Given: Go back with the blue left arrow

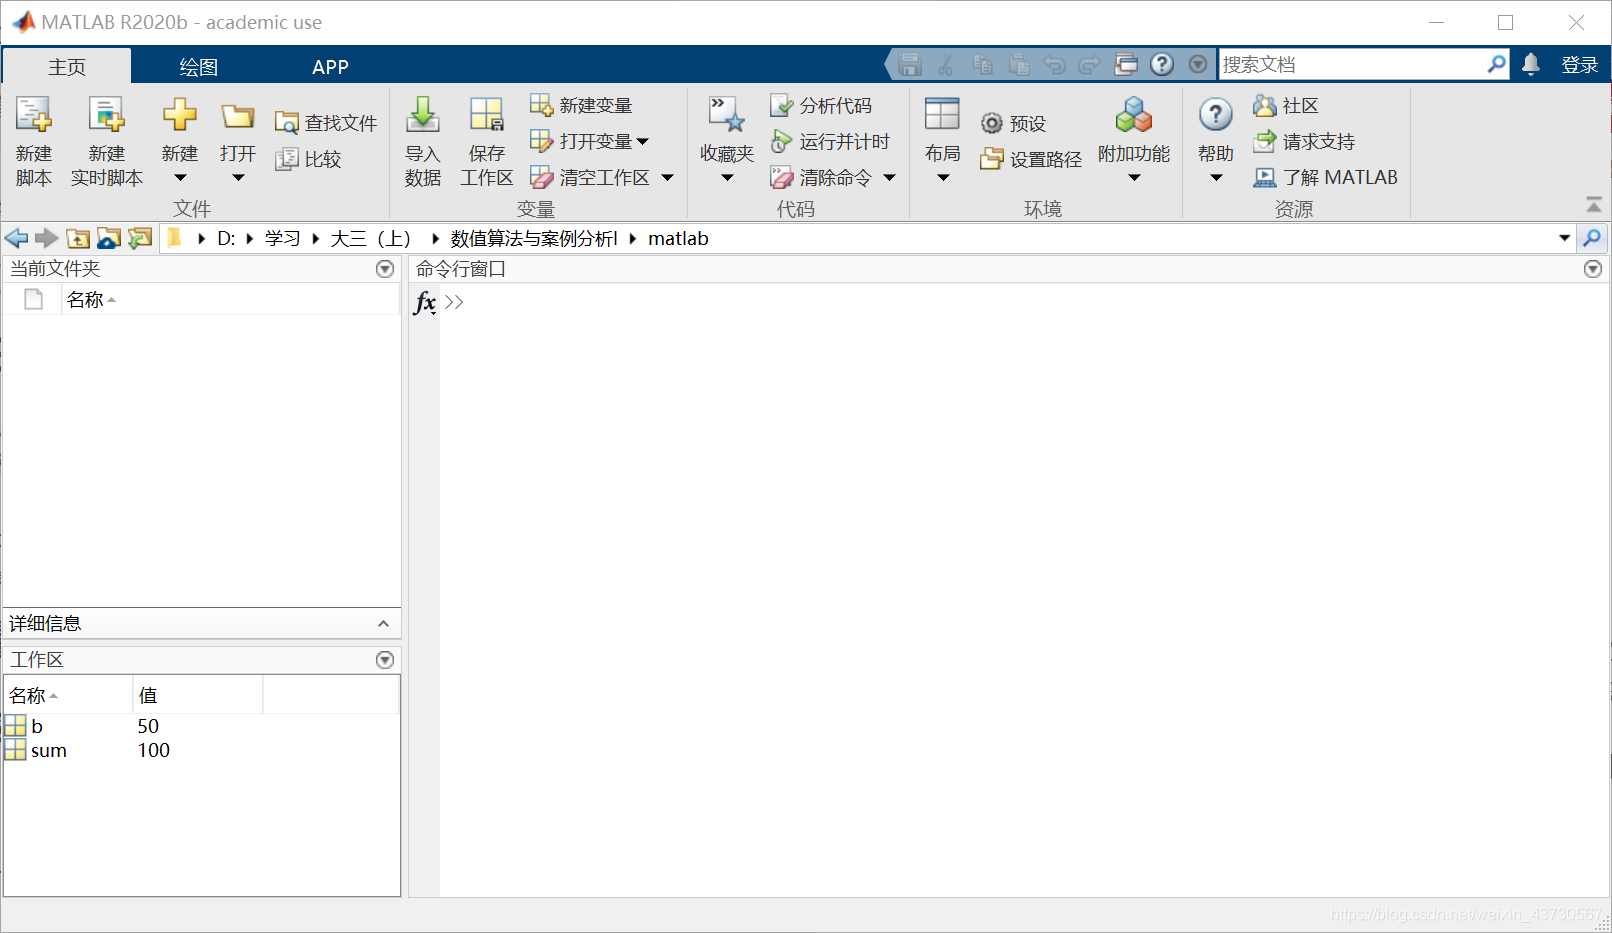Looking at the screenshot, I should [x=17, y=238].
